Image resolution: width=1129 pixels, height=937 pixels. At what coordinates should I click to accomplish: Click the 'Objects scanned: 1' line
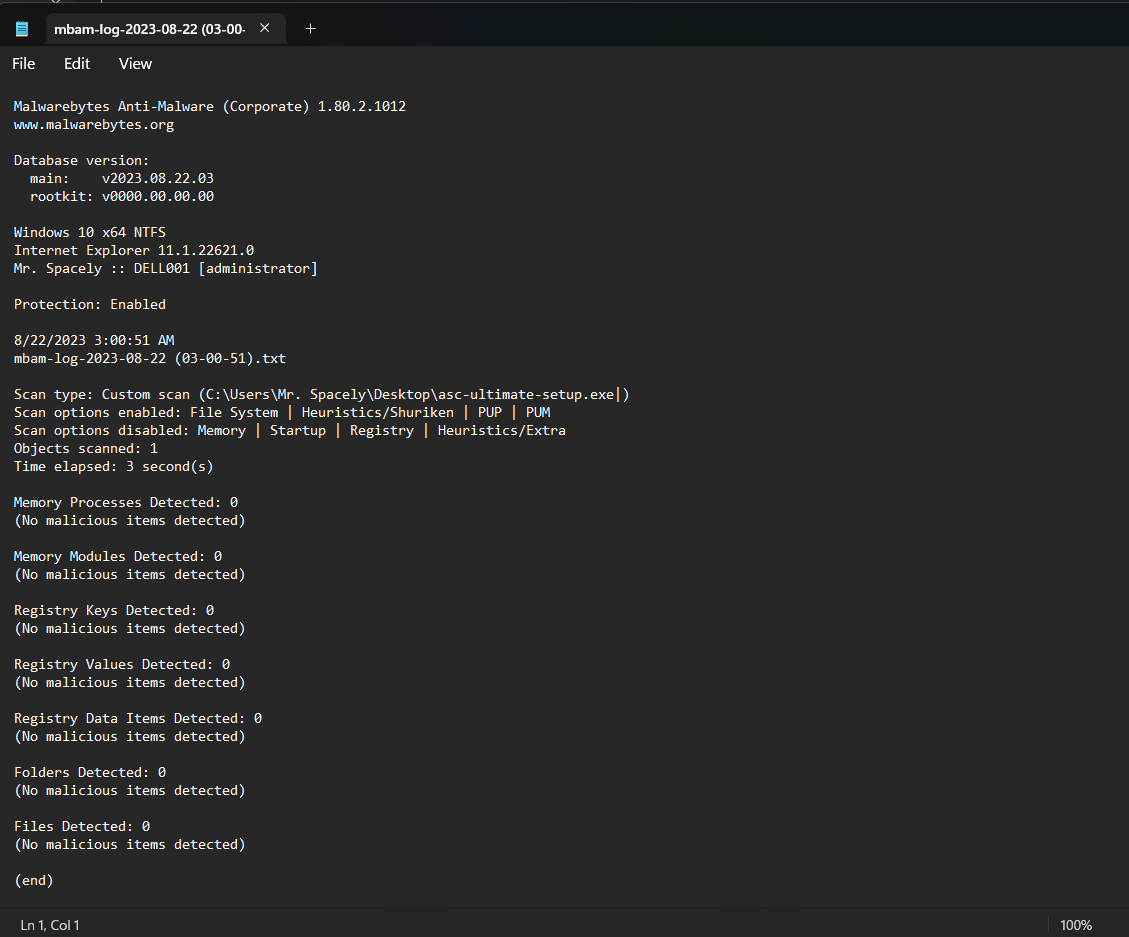(86, 448)
